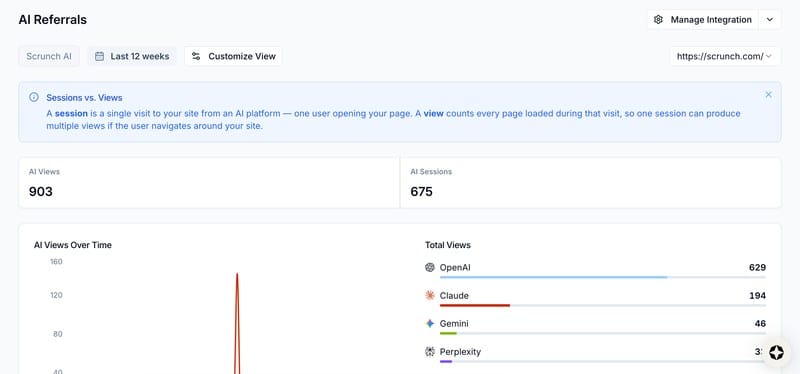Click the green Gemini progress bar
Viewport: 800px width, 374px height.
pos(448,333)
